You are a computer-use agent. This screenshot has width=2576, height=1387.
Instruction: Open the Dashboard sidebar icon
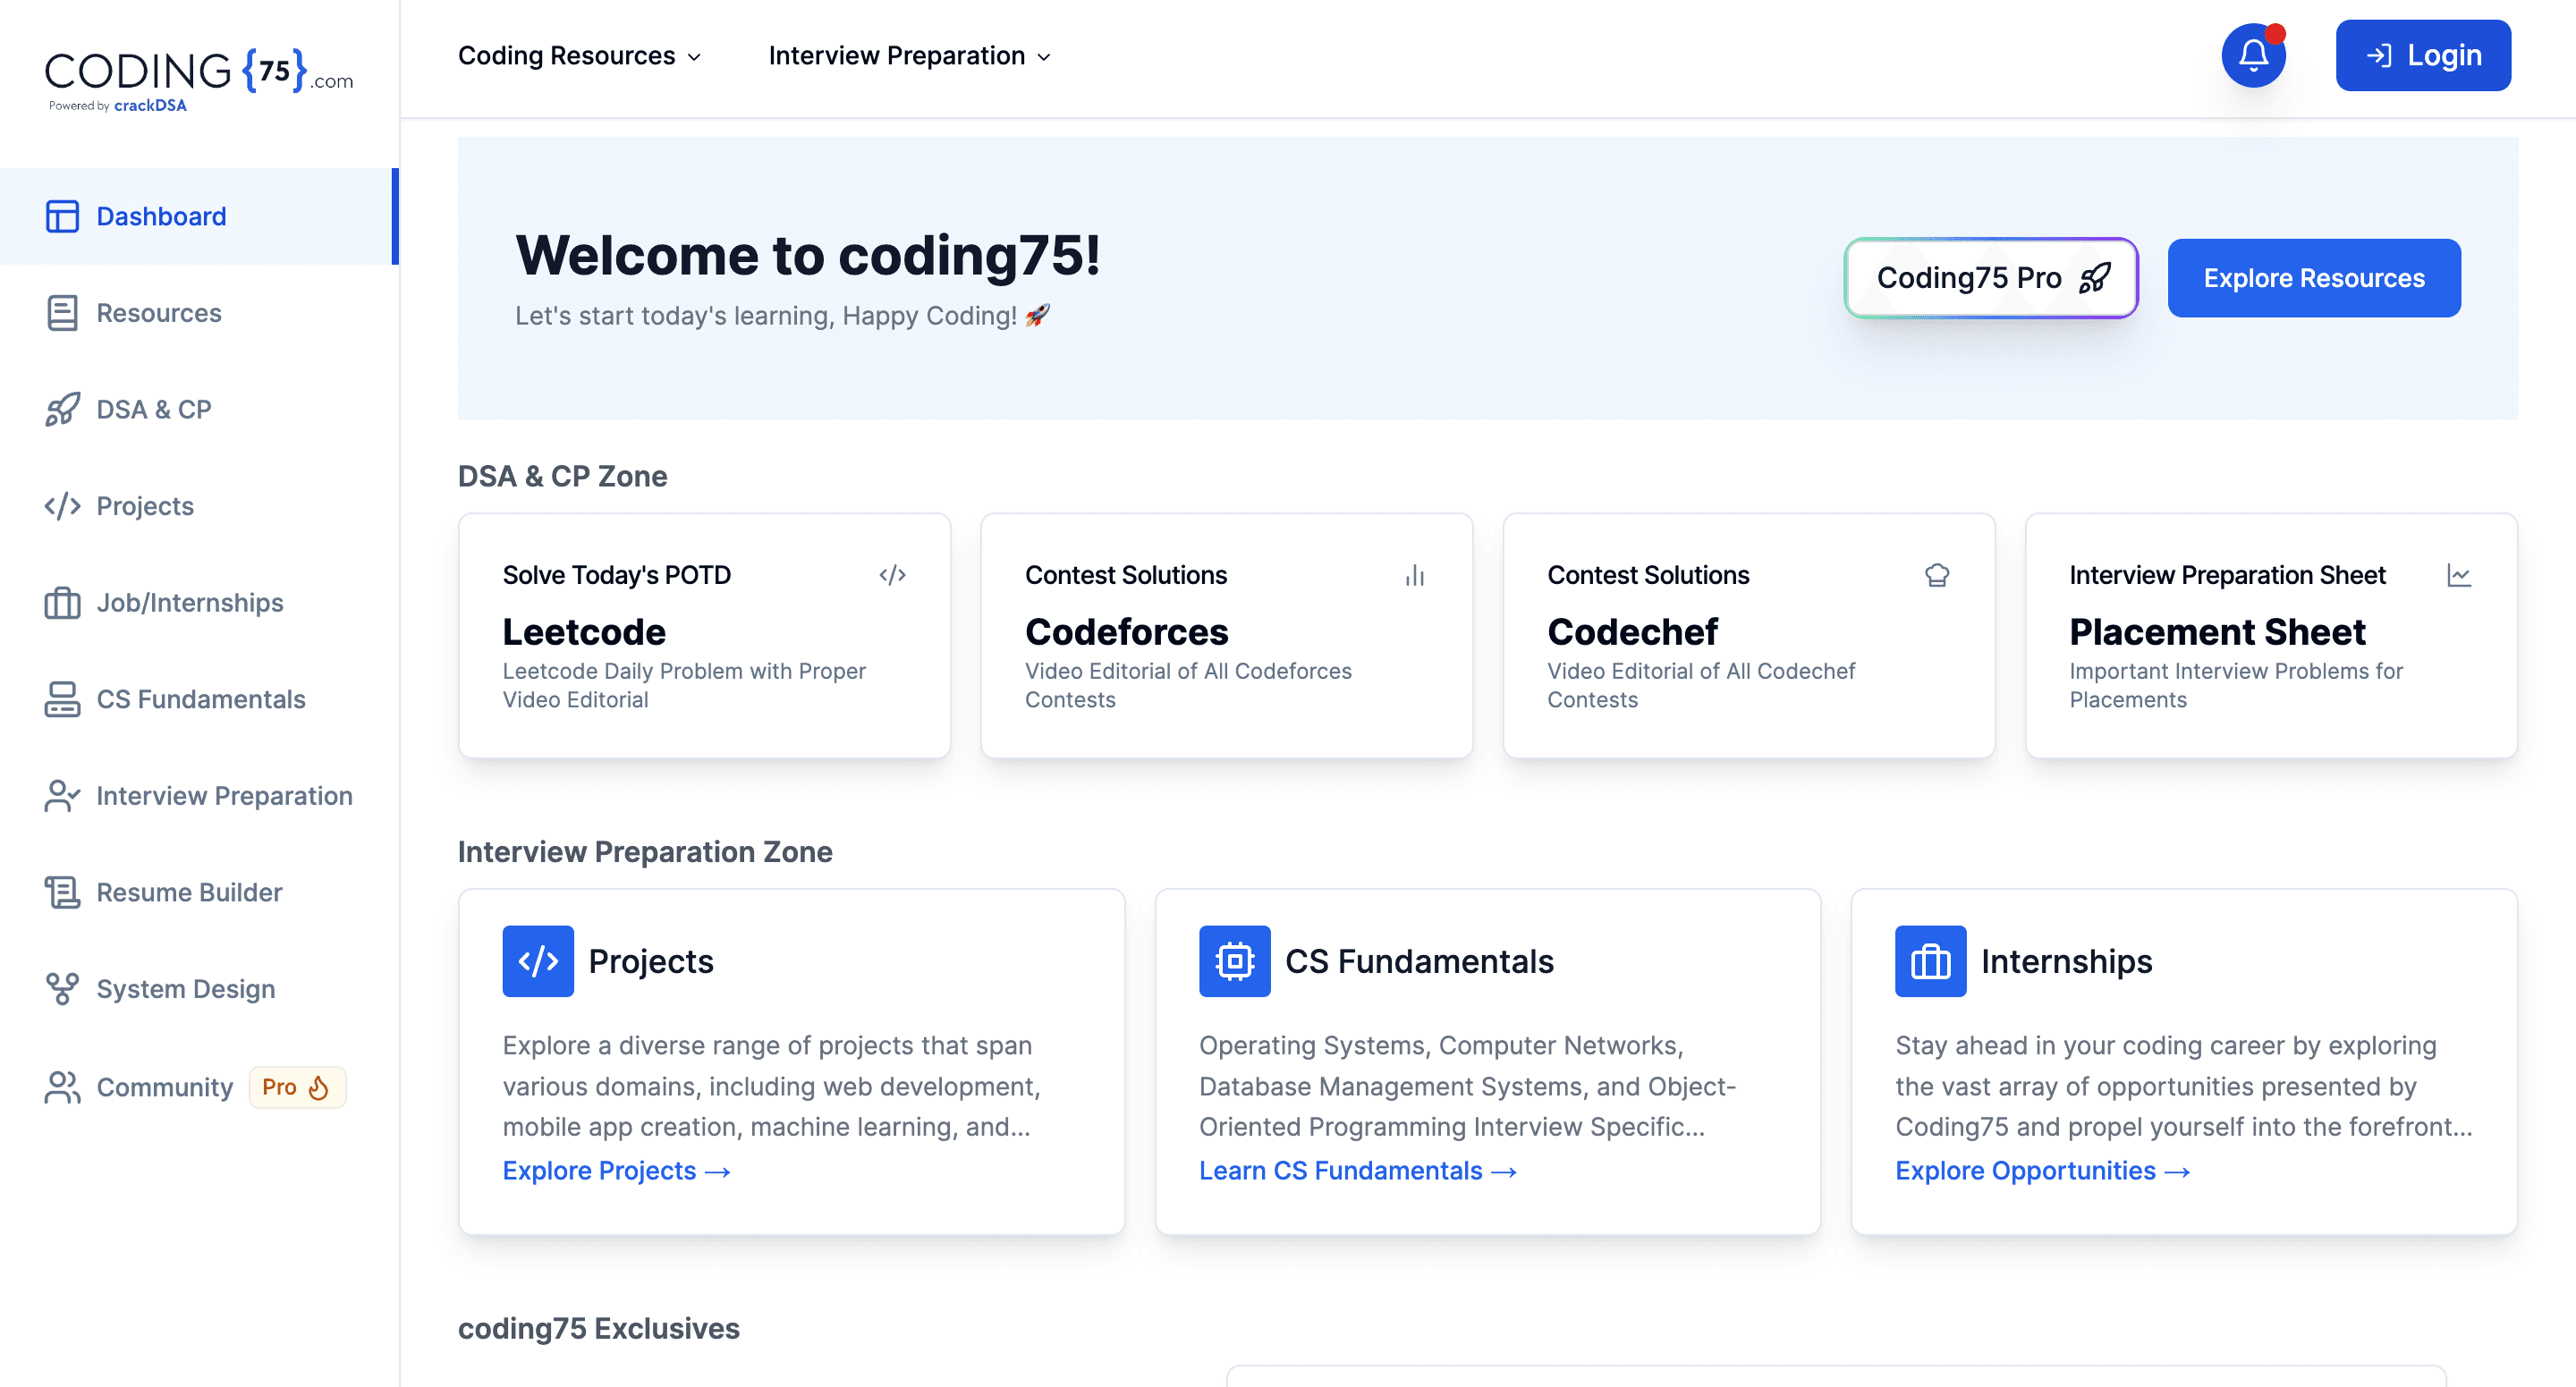click(62, 216)
